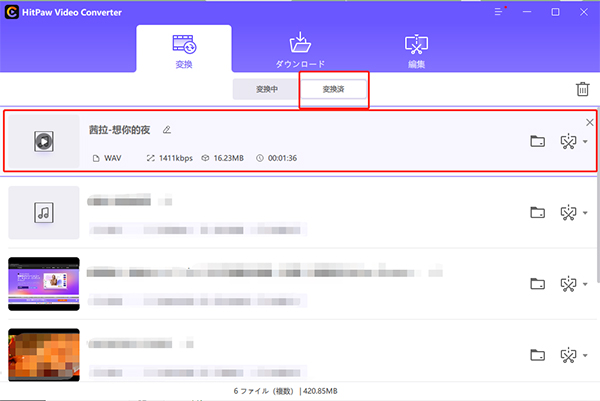Open the ダウンロード tab
Screen dimensions: 600x401
coord(300,50)
